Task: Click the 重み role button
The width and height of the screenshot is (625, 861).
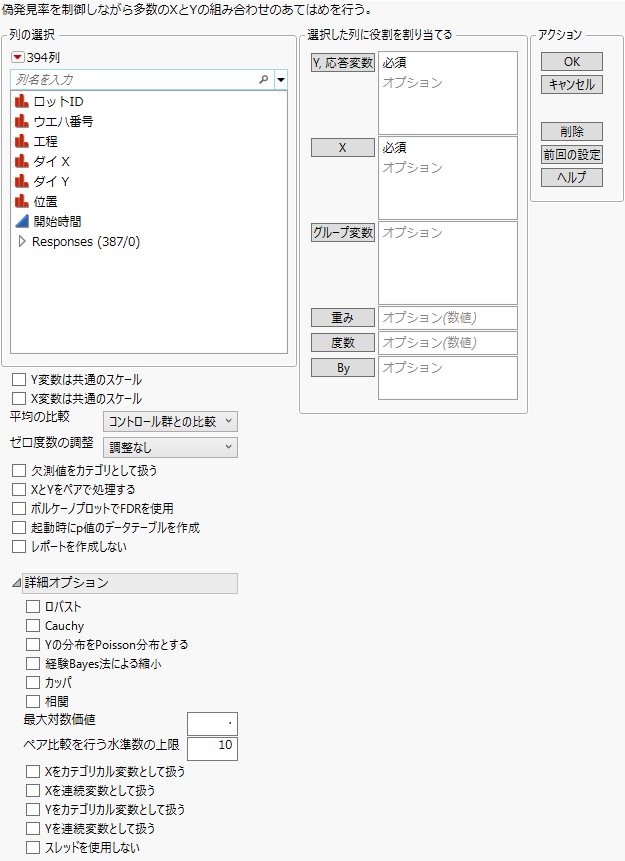Action: point(343,317)
